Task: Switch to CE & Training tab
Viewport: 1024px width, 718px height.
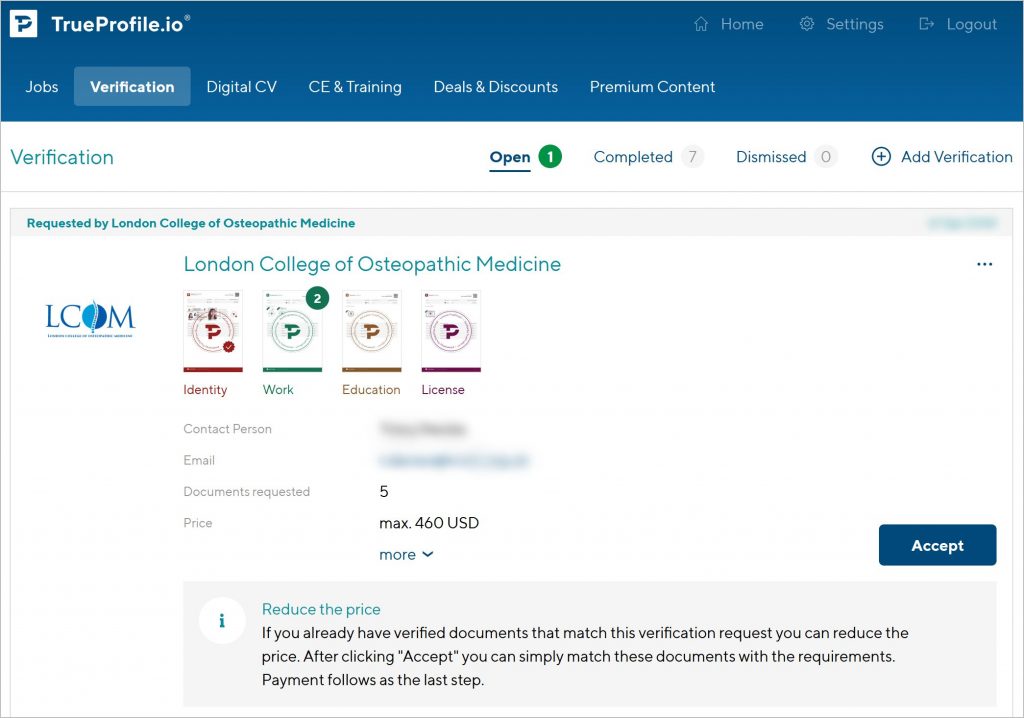Action: 355,87
